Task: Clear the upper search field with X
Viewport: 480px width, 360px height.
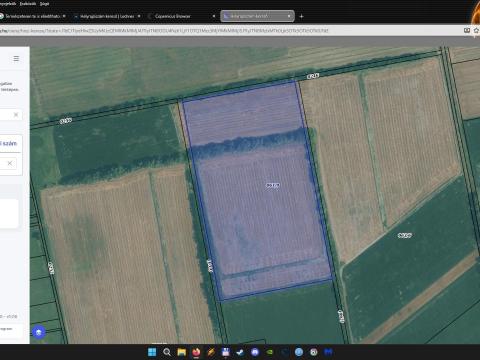Action: (16, 115)
